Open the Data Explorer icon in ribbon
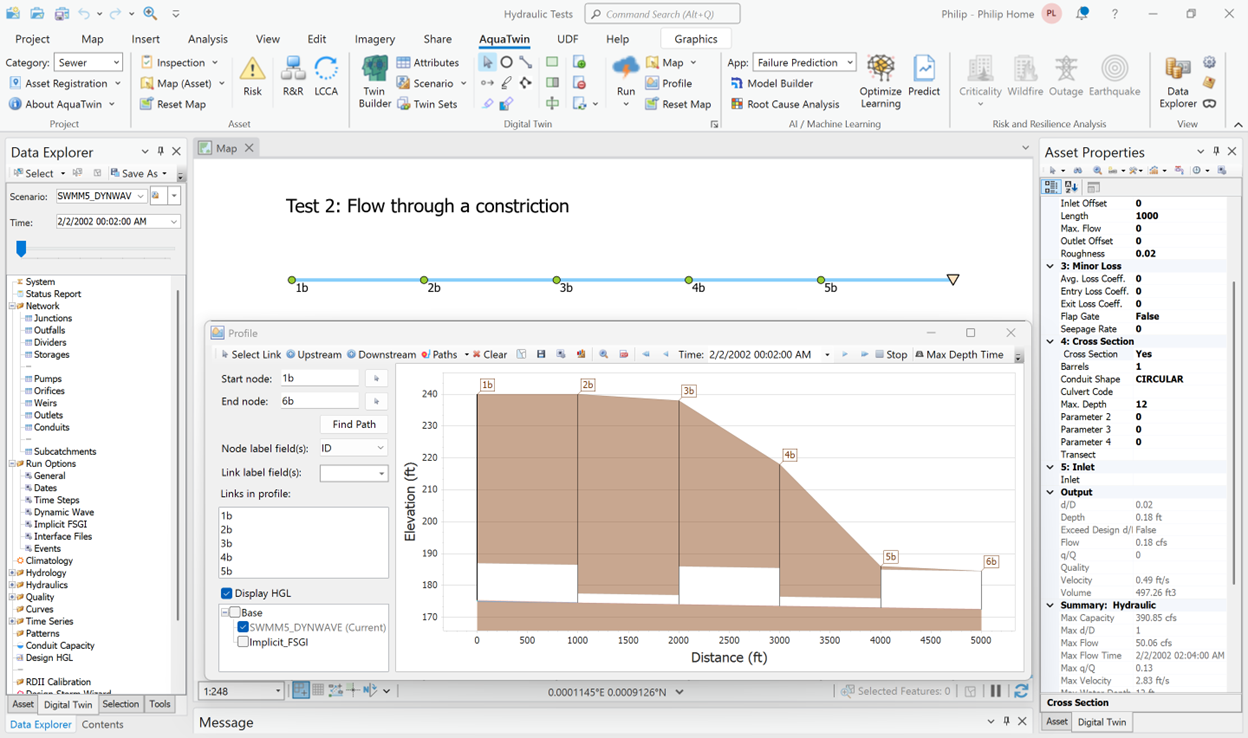This screenshot has width=1248, height=738. click(1178, 80)
